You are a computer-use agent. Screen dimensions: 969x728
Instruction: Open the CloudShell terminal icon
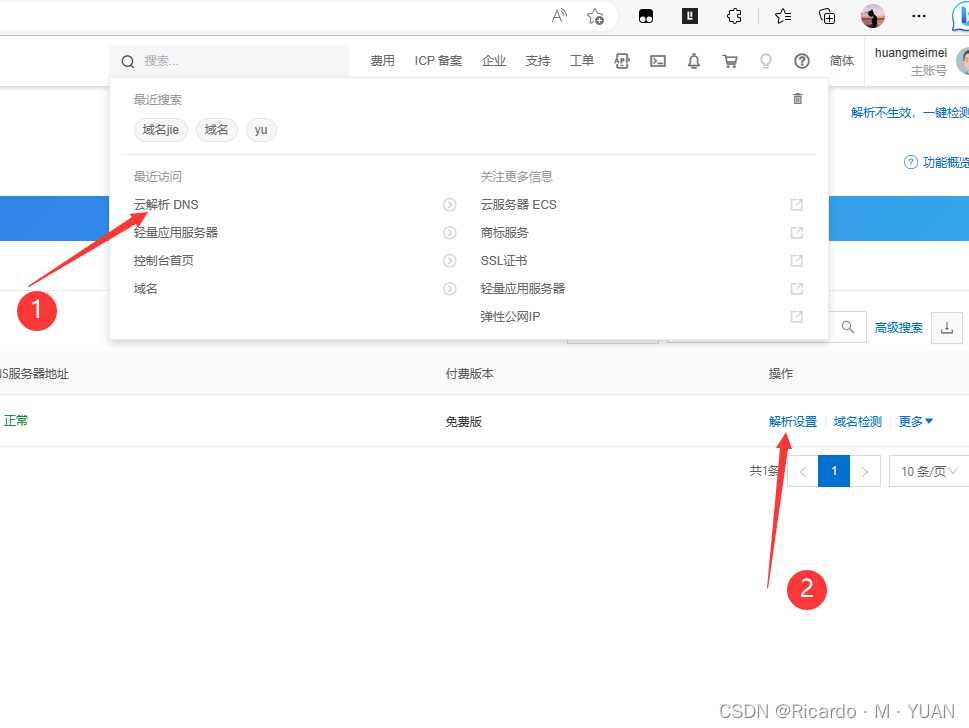pos(658,61)
